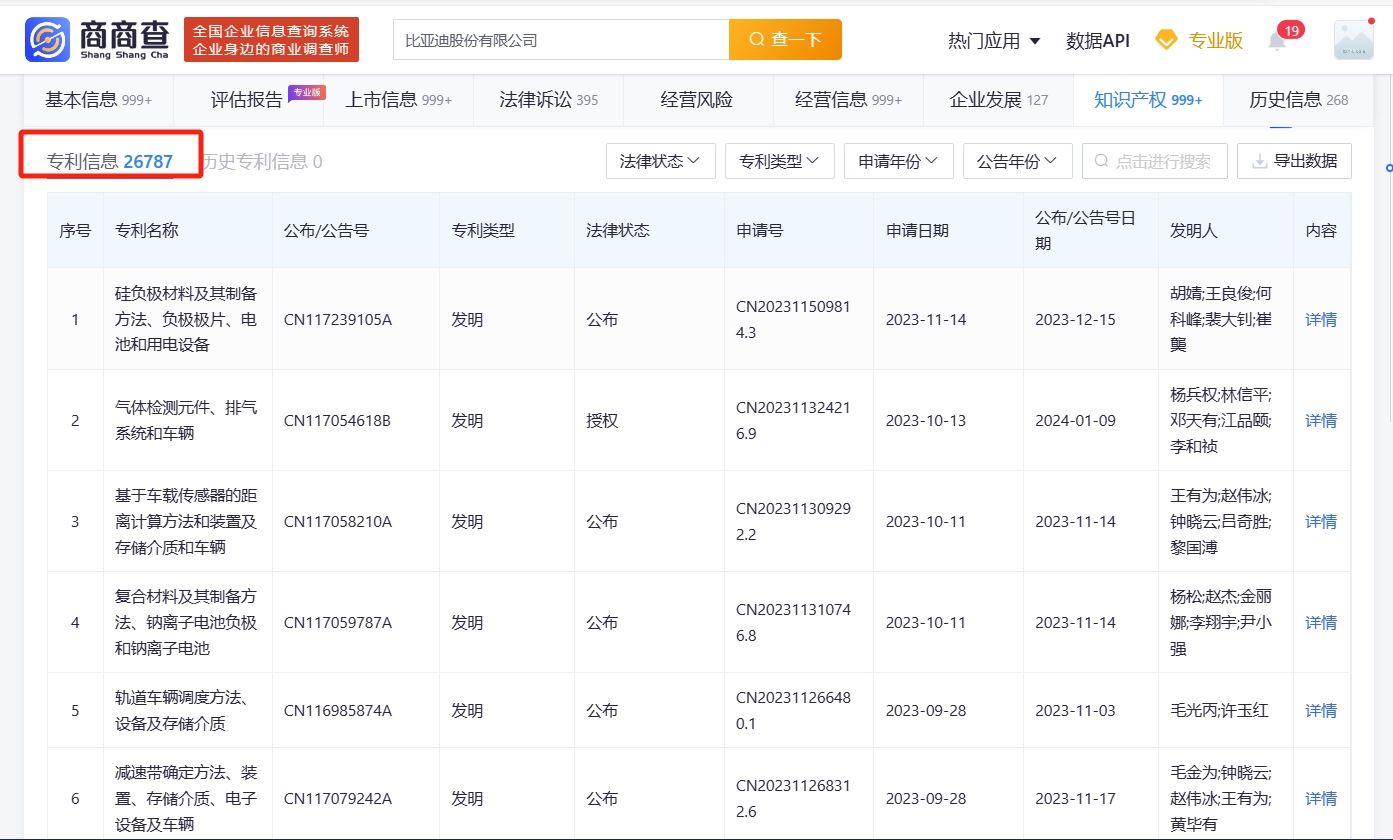The image size is (1393, 840).
Task: Click publication number CN117239105A
Action: pyautogui.click(x=337, y=320)
